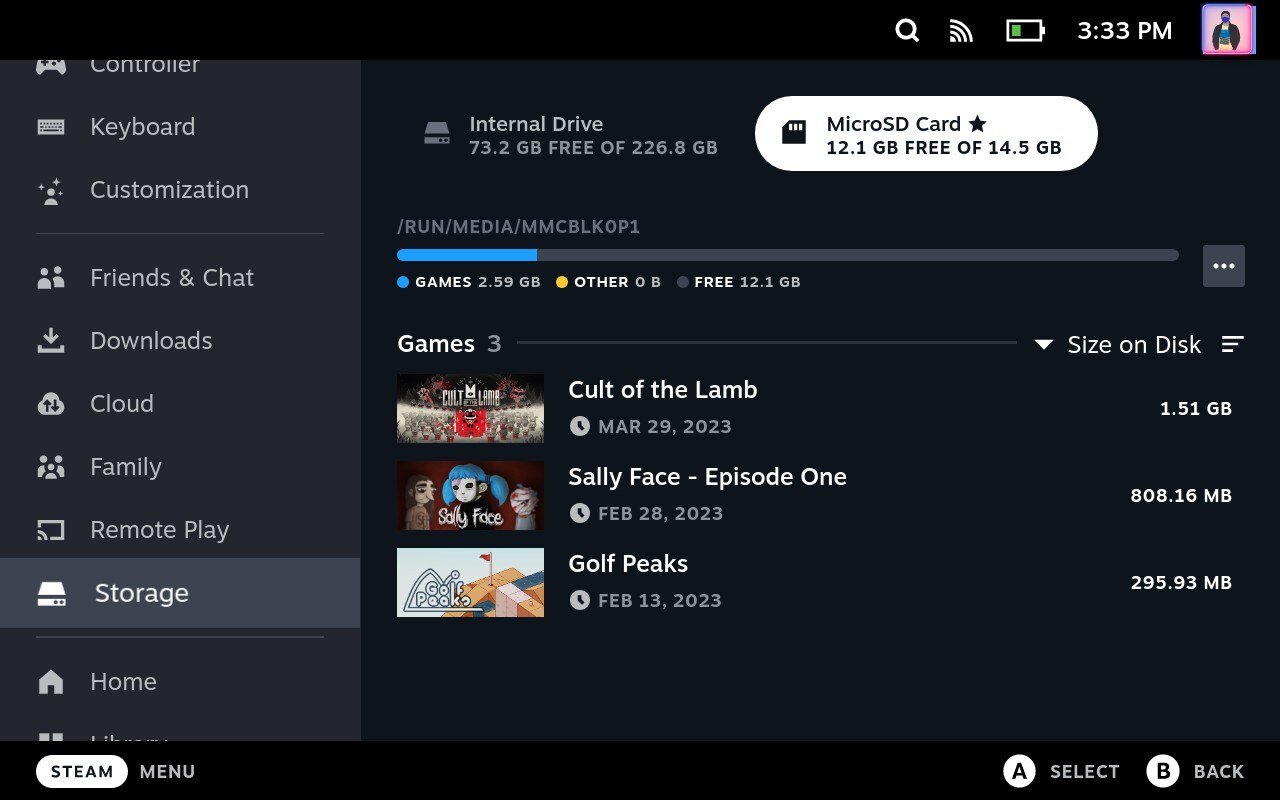The image size is (1280, 800).
Task: Click the Downloads arrow icon
Action: (51, 341)
